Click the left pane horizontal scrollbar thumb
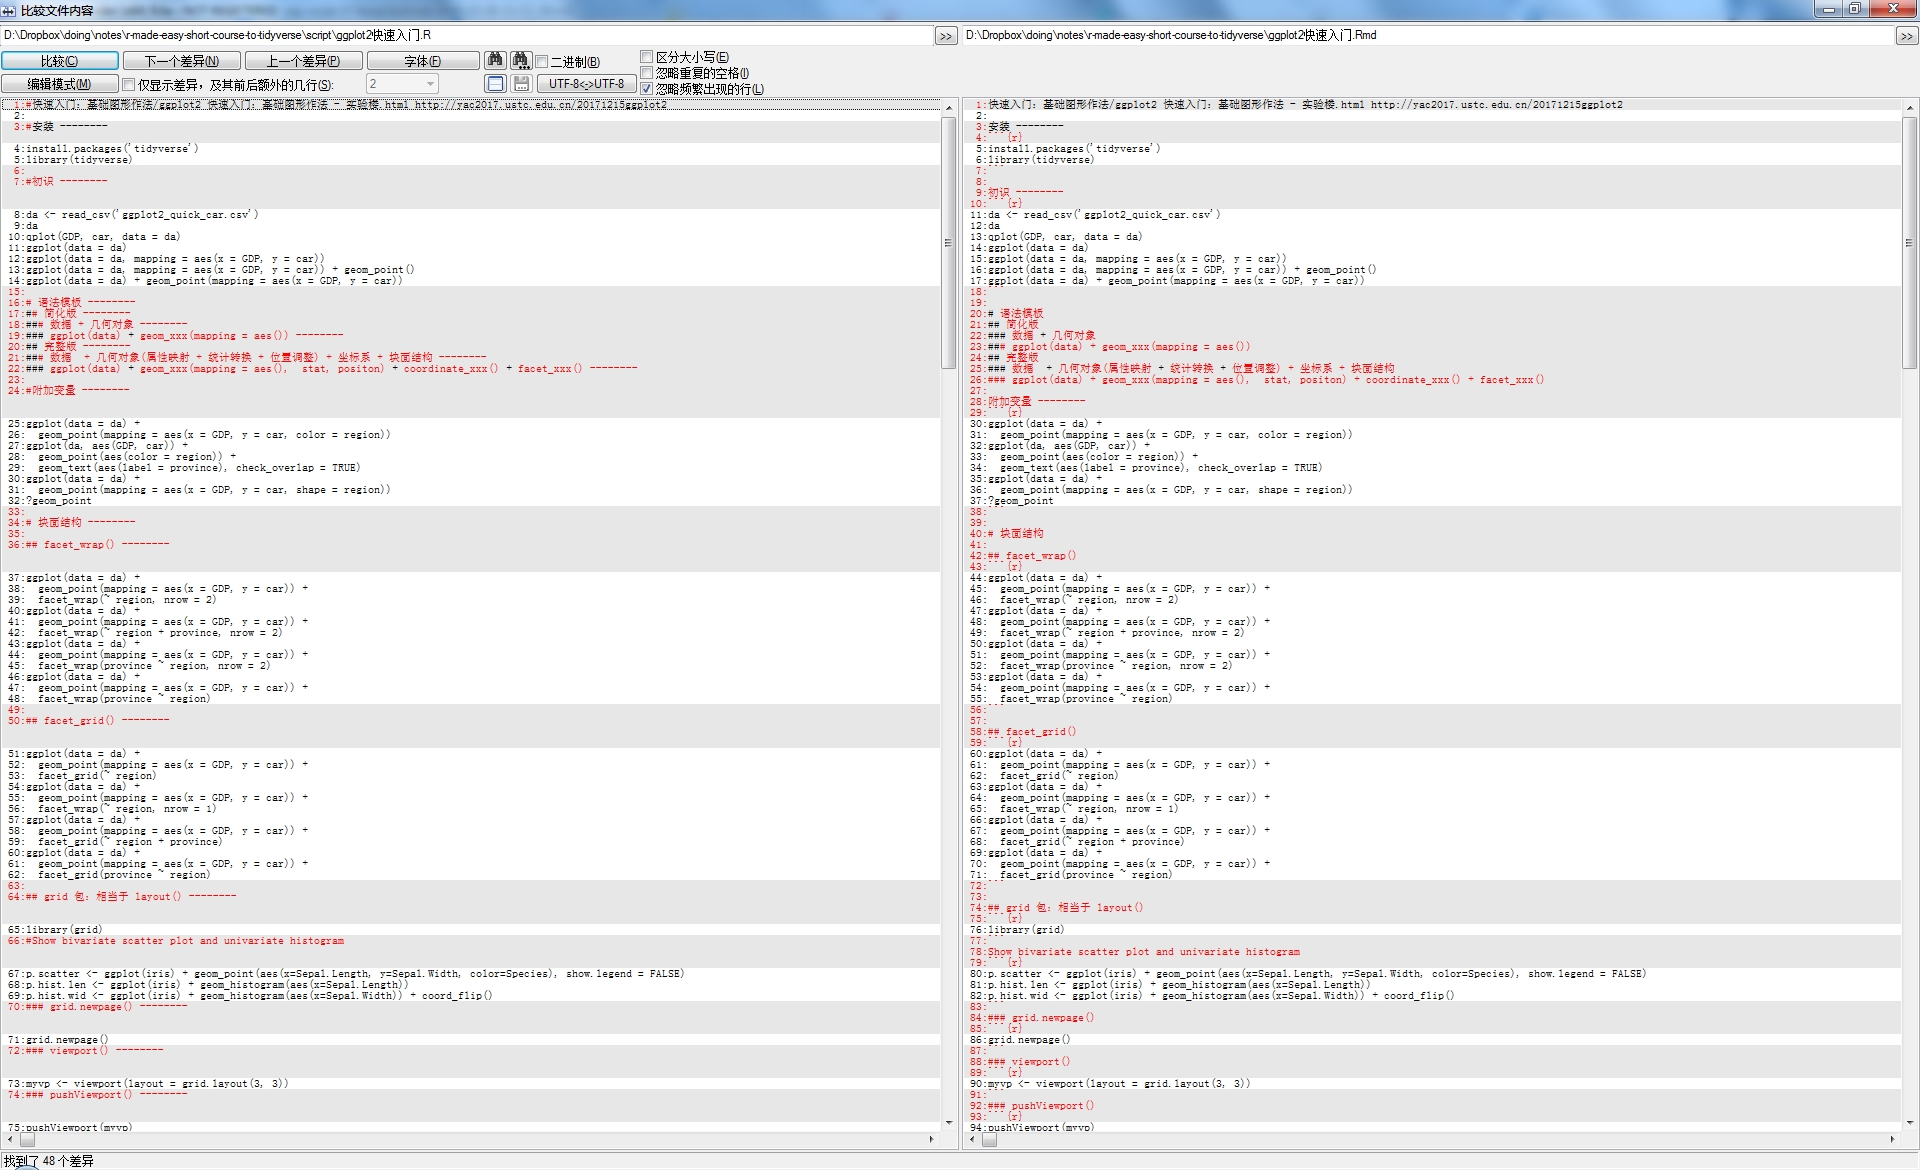1920x1170 pixels. (x=27, y=1139)
